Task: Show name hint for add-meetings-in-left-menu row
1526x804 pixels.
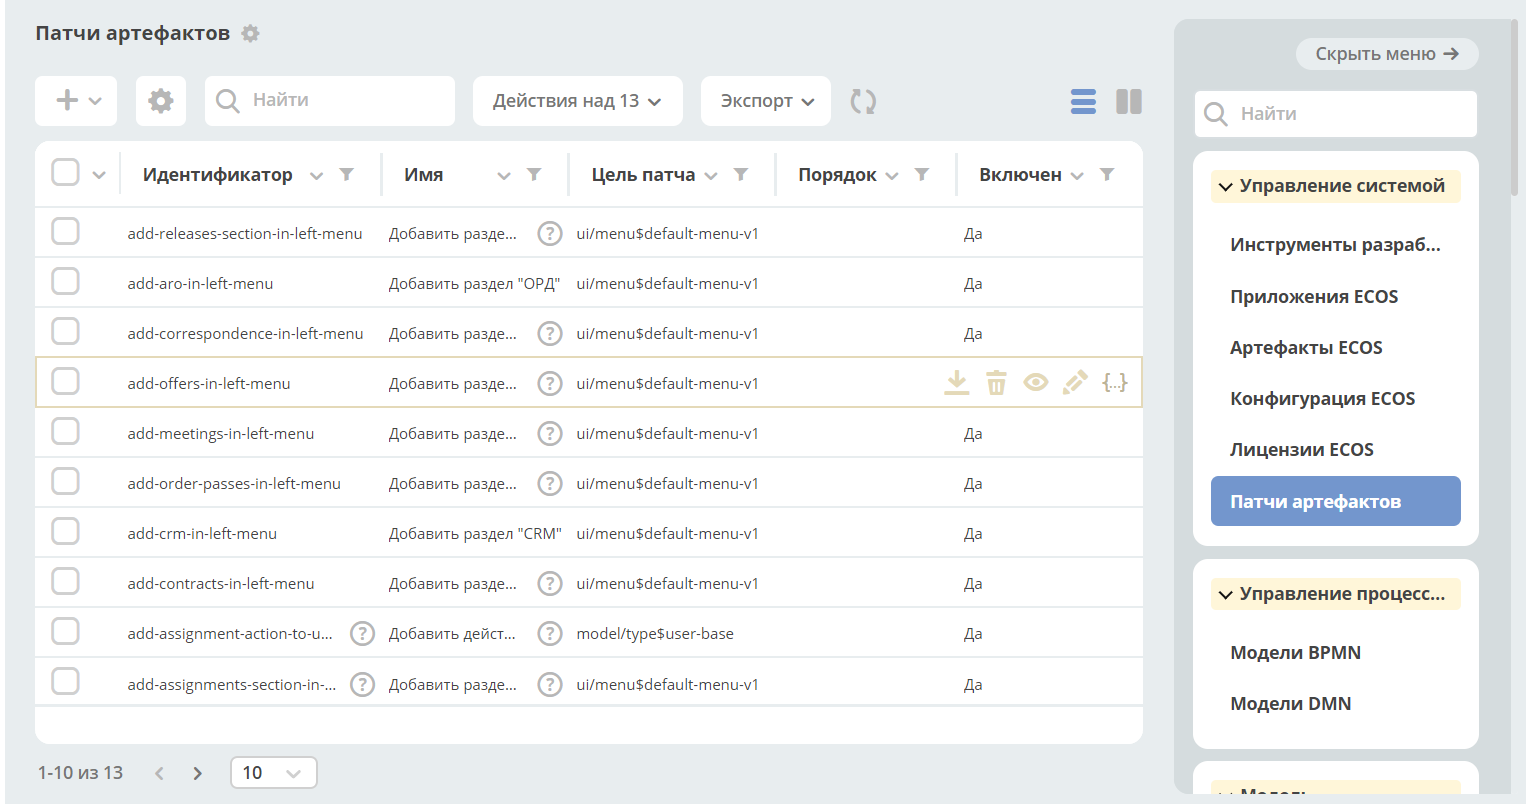Action: click(550, 433)
